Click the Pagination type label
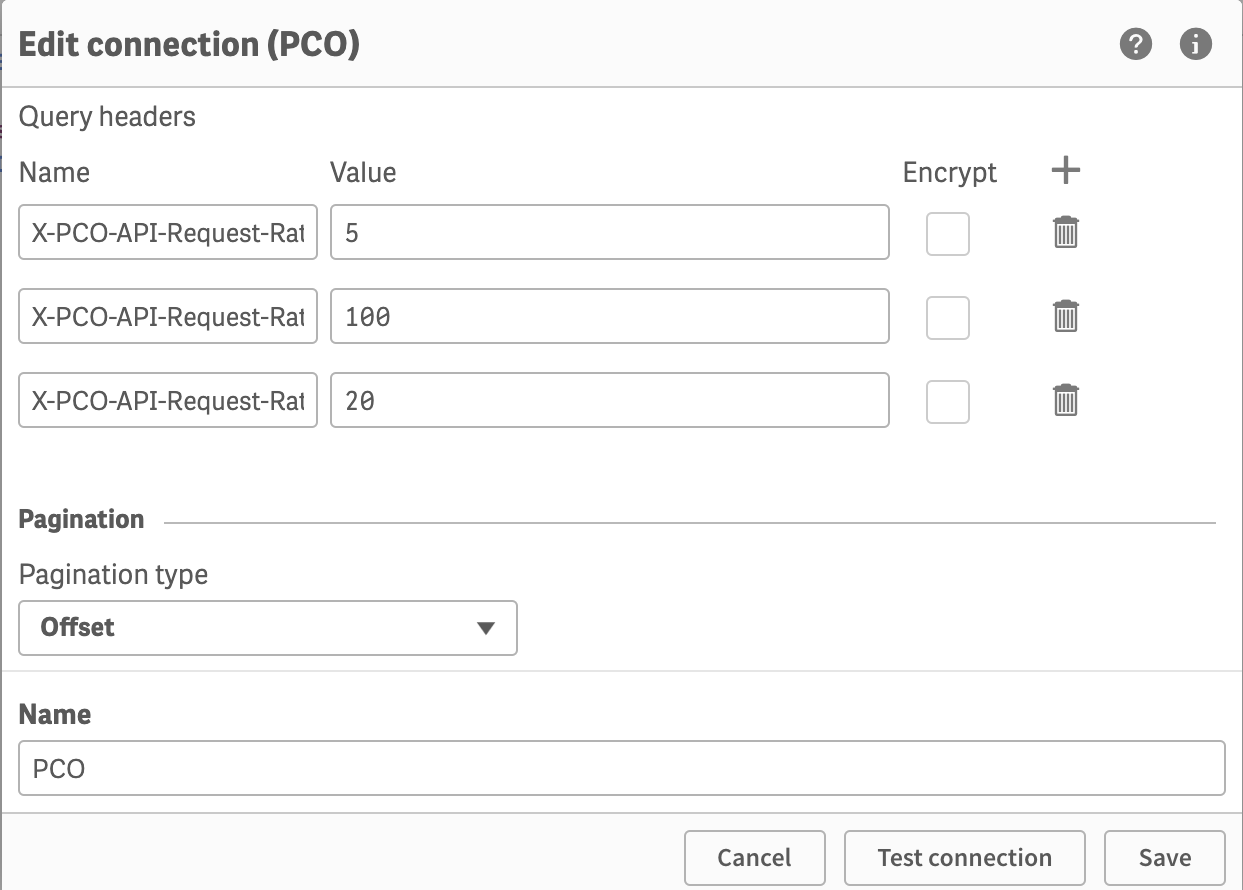The width and height of the screenshot is (1243, 890). (114, 575)
